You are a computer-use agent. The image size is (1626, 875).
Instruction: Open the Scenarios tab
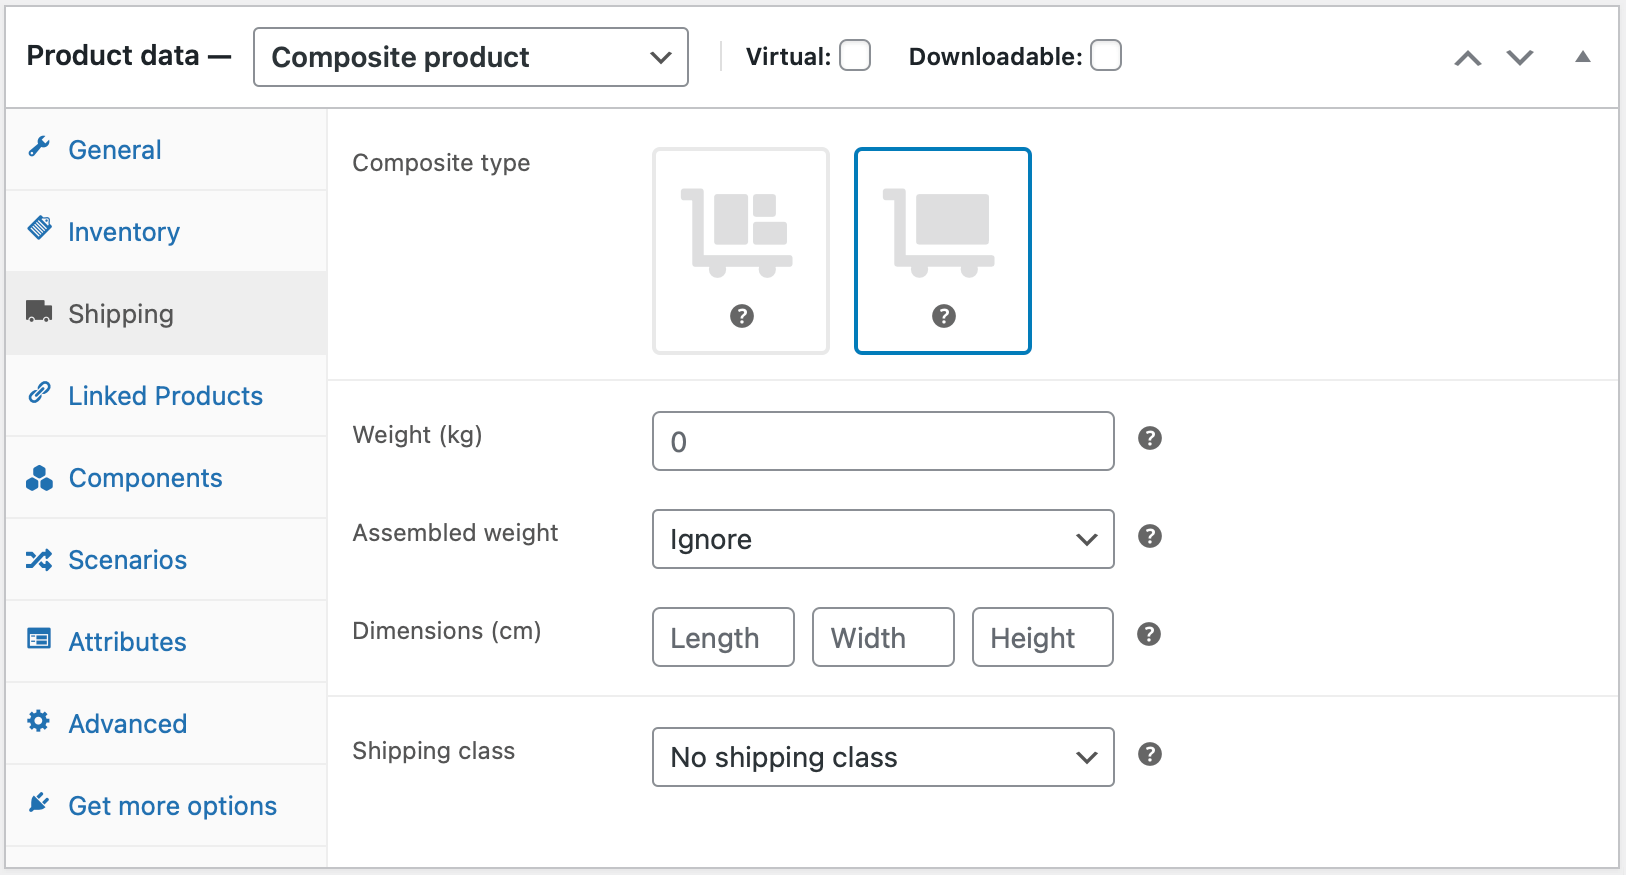[x=127, y=560]
